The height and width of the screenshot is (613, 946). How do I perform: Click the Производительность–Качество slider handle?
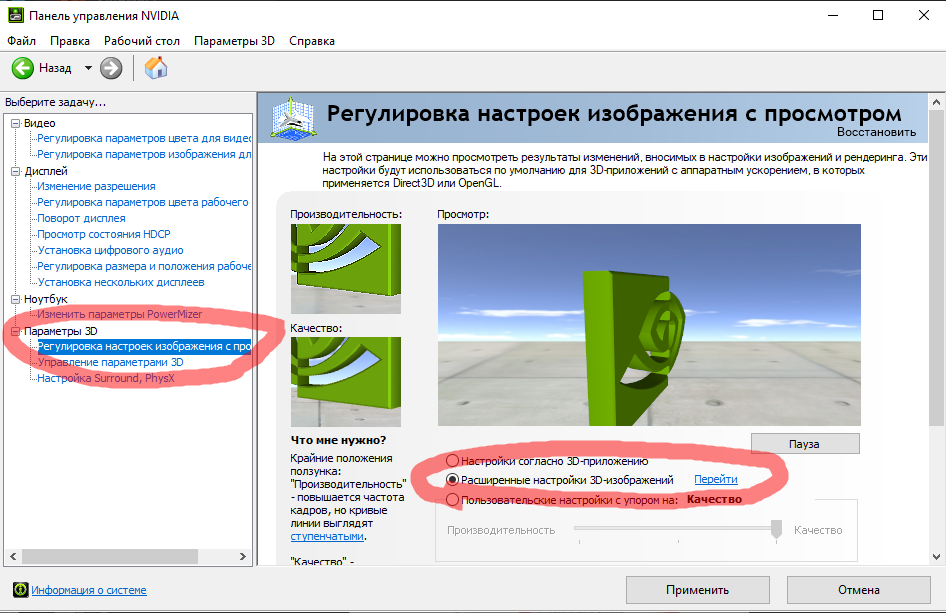[x=776, y=529]
